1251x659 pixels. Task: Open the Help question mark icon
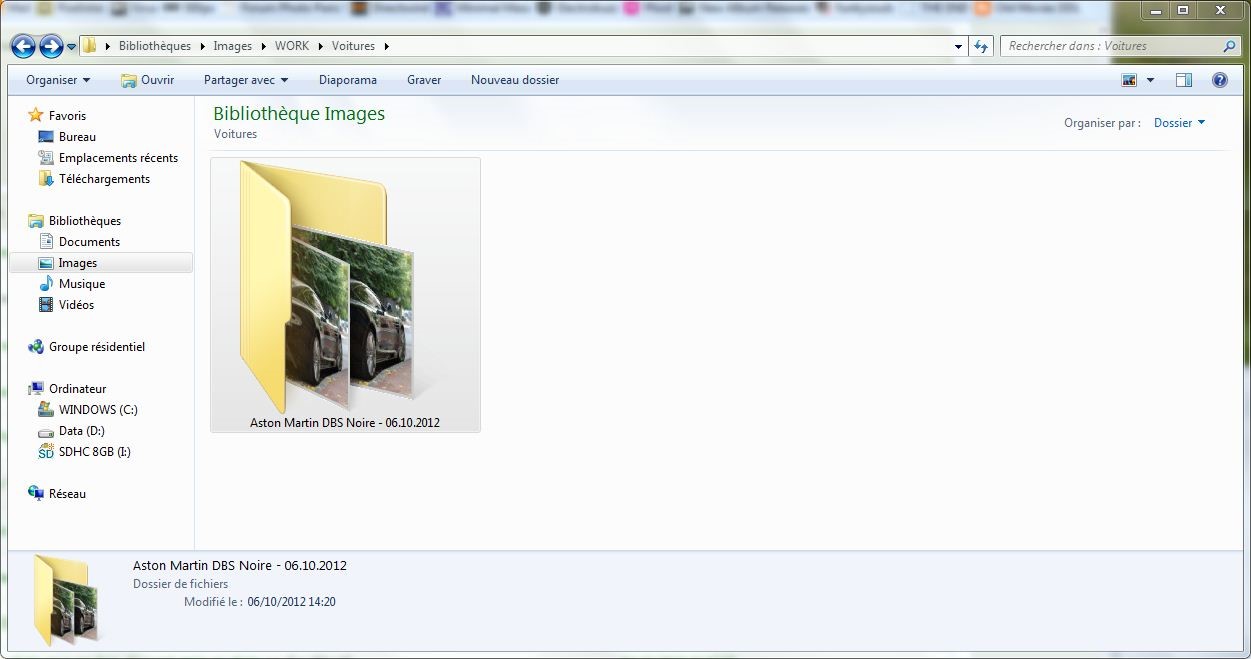pos(1219,80)
